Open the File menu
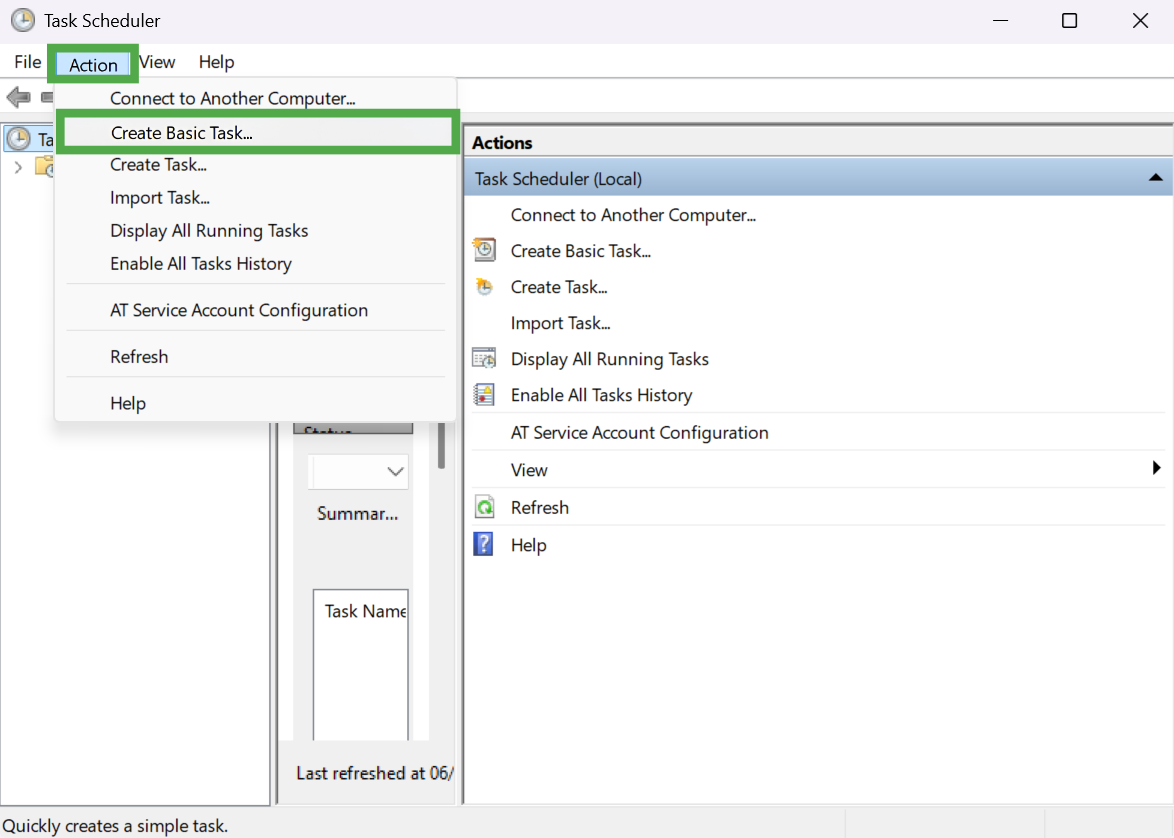 (28, 62)
